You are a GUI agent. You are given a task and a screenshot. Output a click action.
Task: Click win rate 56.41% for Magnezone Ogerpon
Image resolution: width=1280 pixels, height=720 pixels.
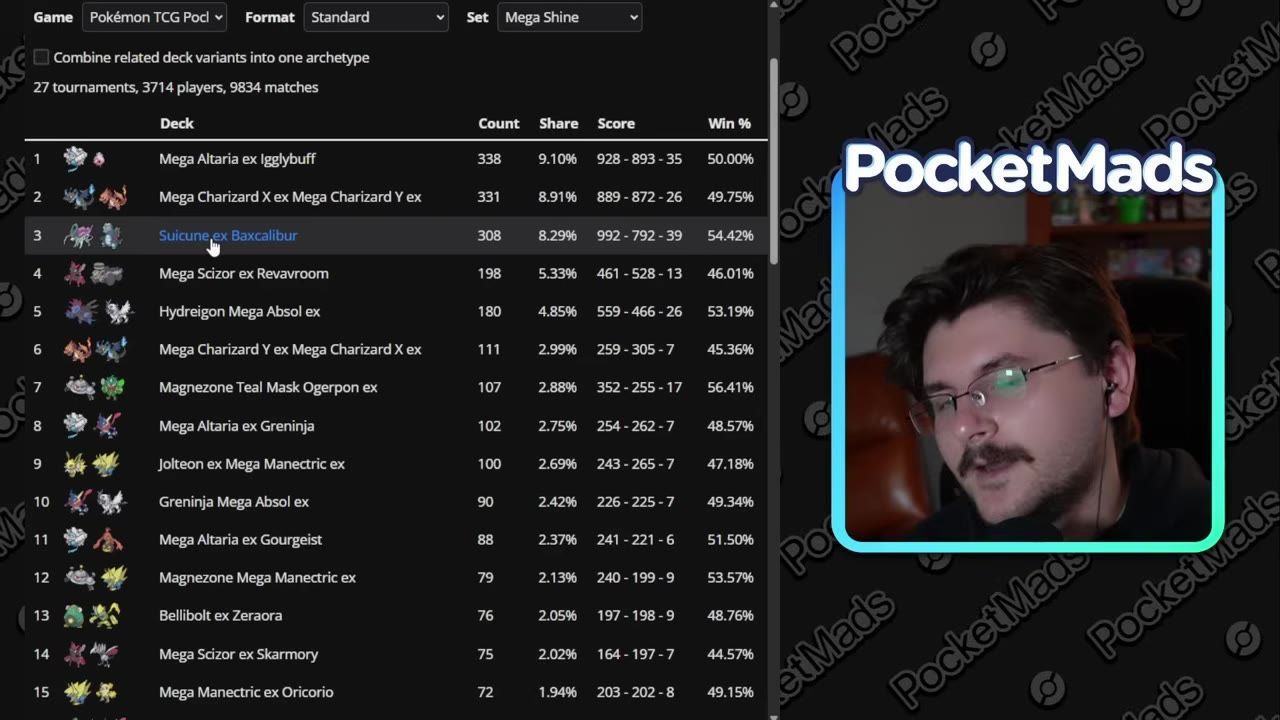point(730,387)
